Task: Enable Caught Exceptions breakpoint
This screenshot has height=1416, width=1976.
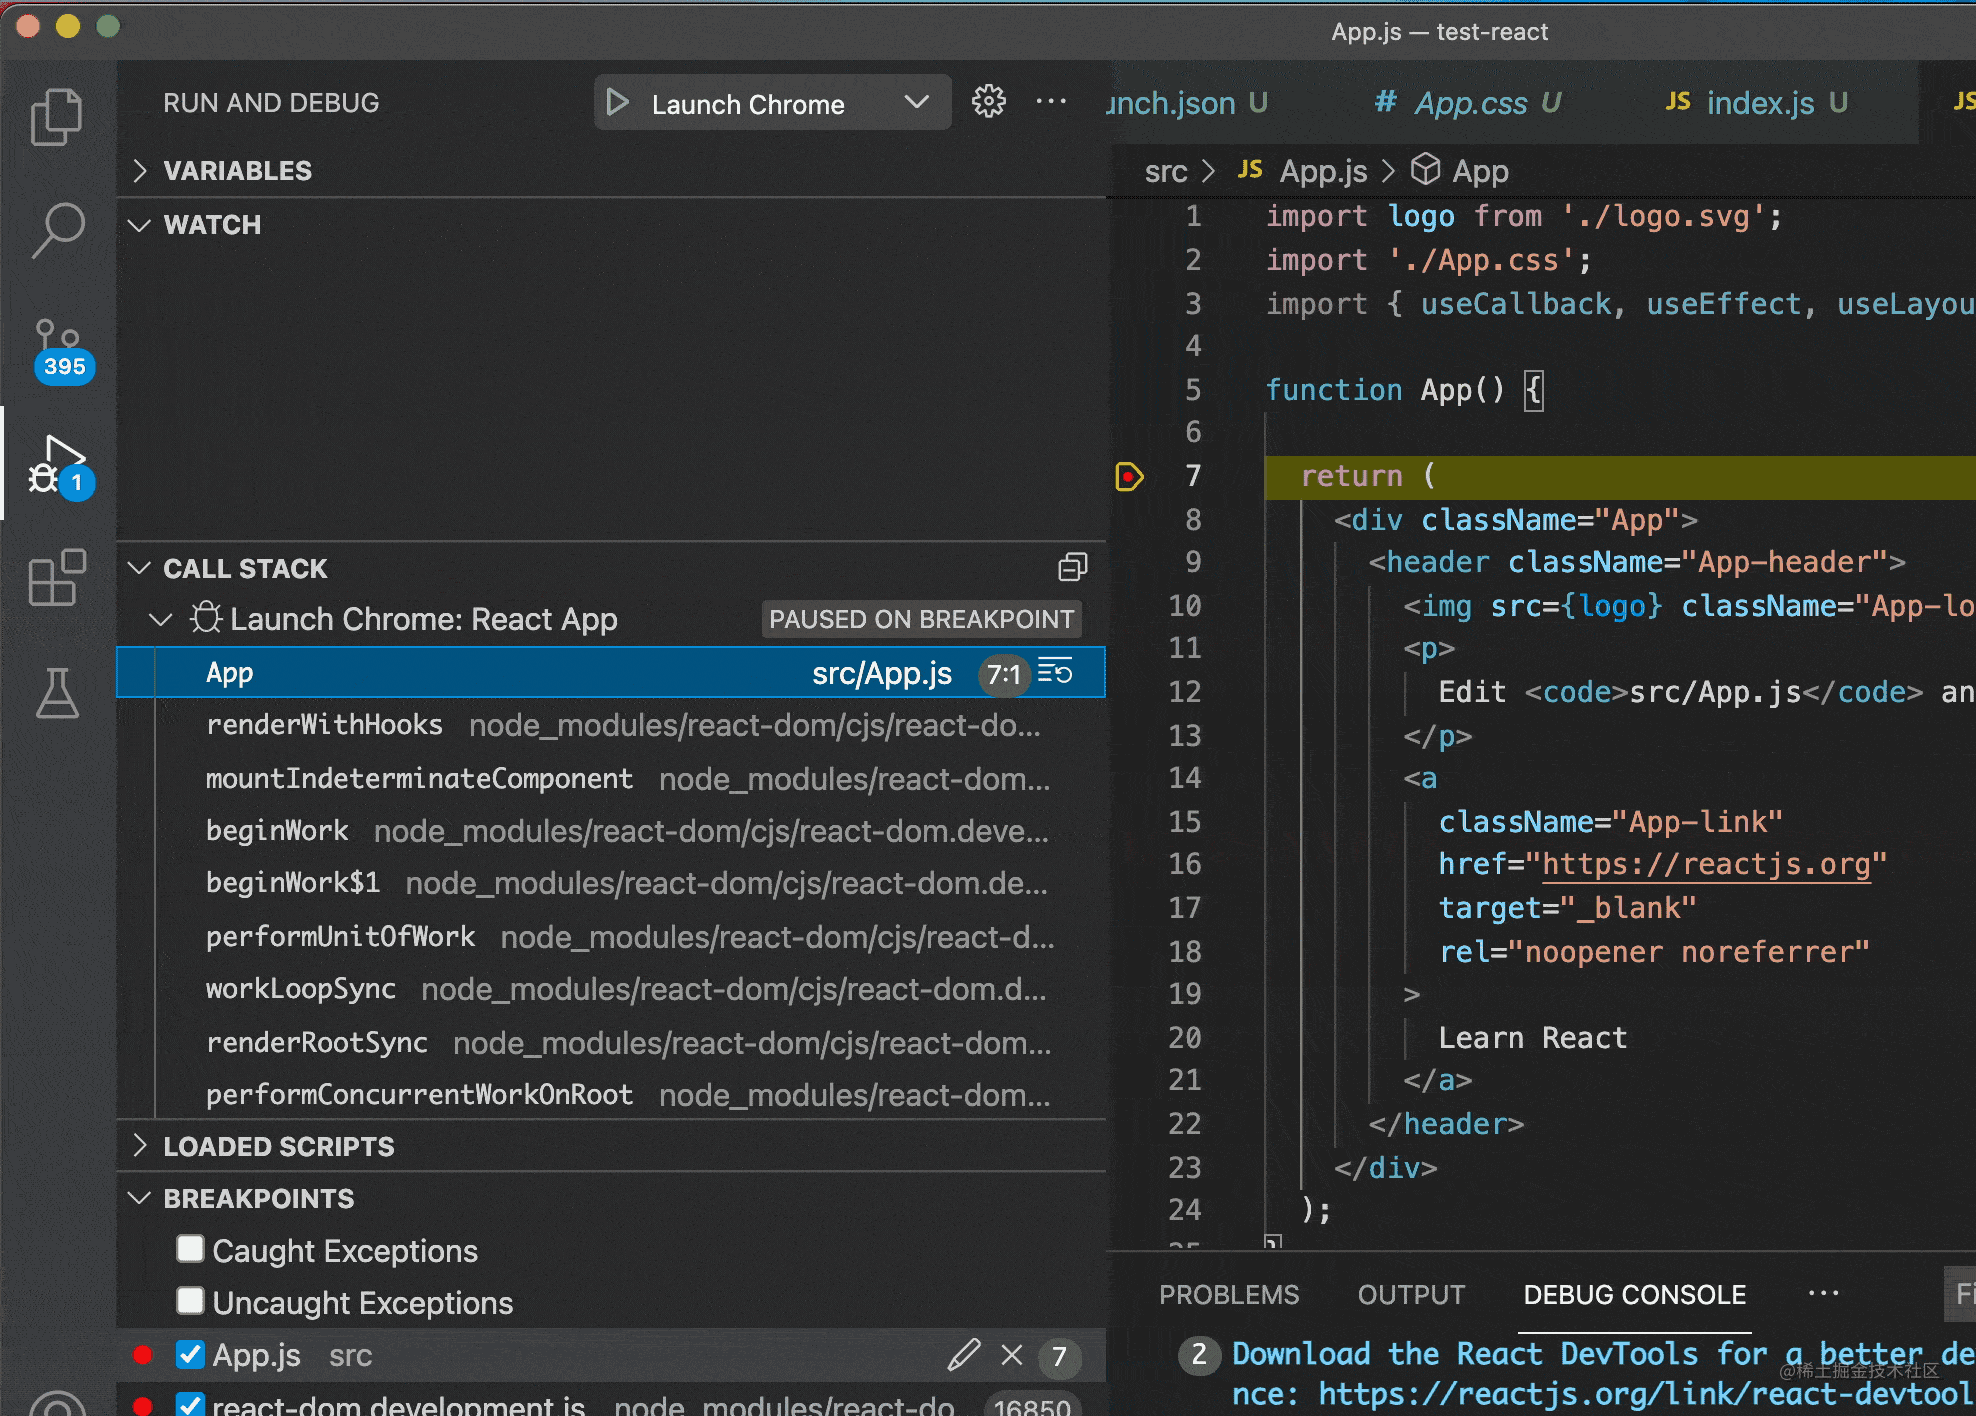Action: 190,1249
